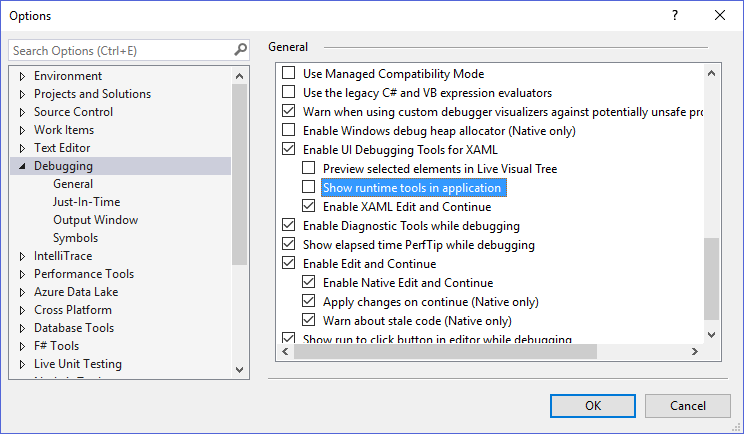The image size is (744, 434).
Task: Check Preview selected elements in Live Visual Tree
Action: pyautogui.click(x=309, y=169)
